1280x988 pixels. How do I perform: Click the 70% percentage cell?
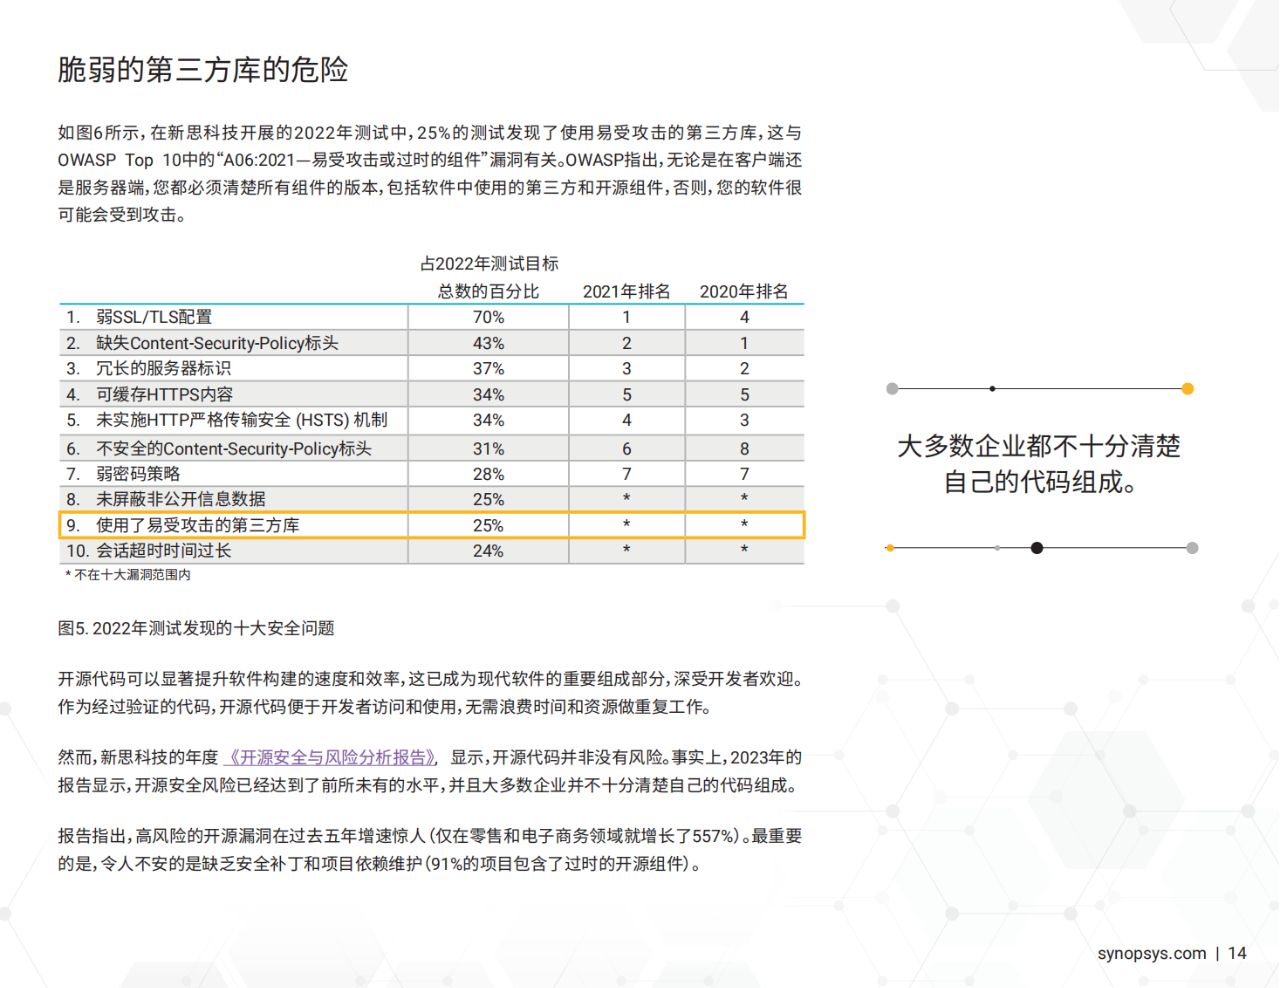[x=488, y=317]
